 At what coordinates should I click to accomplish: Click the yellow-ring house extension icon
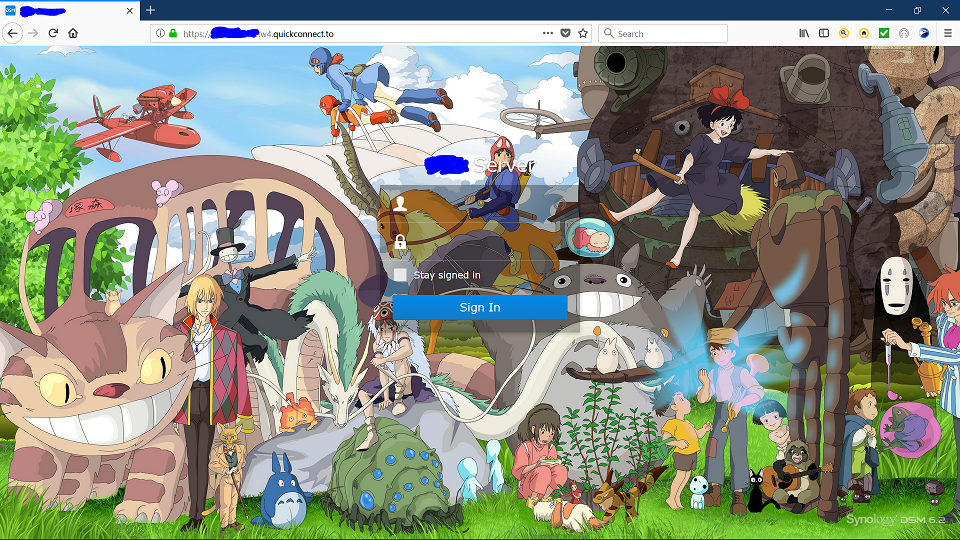click(864, 33)
